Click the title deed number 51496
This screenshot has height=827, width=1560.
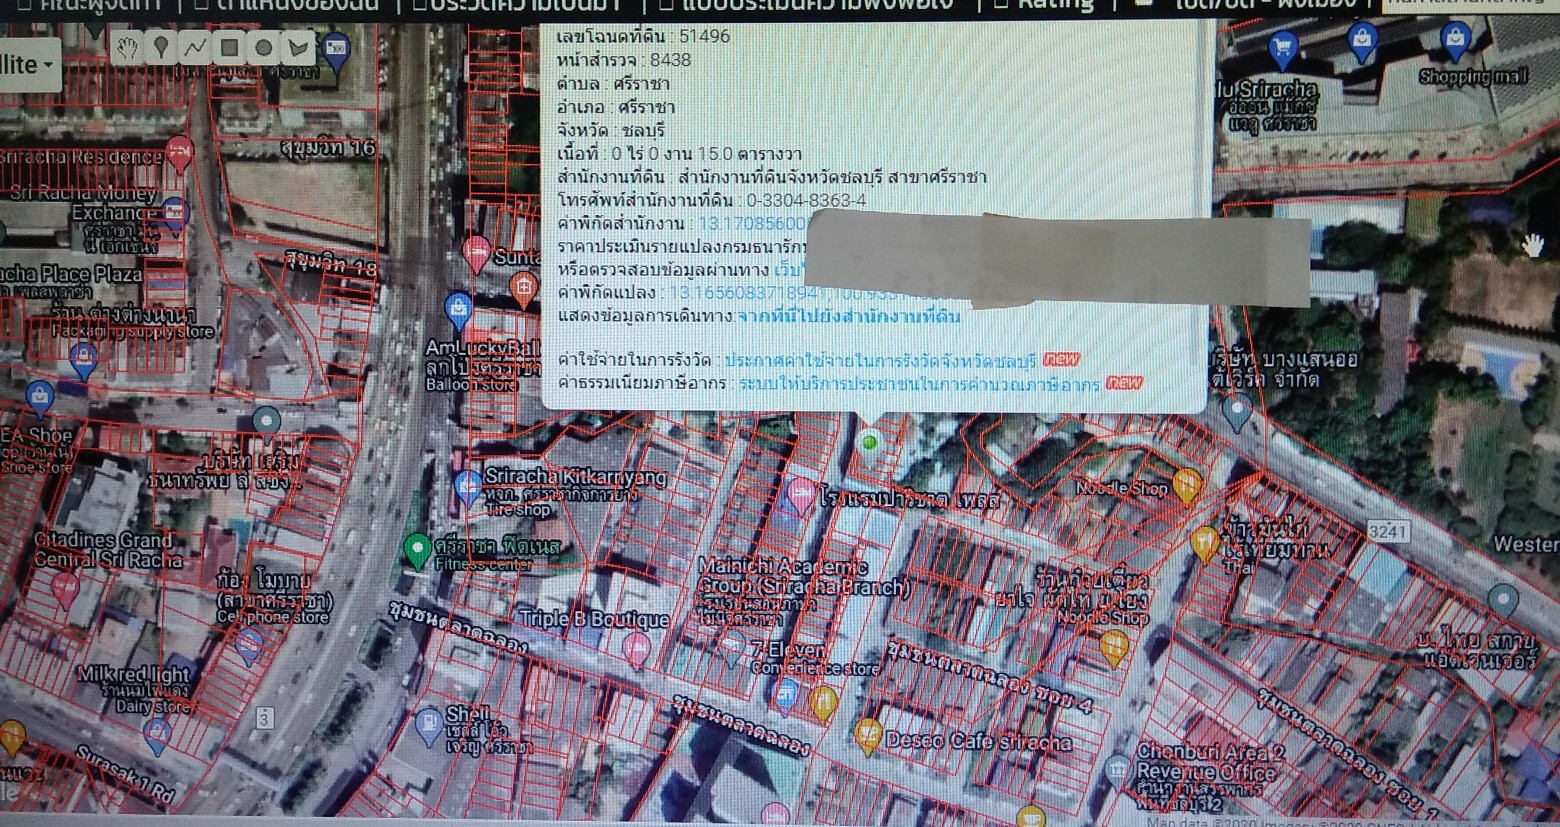click(704, 36)
